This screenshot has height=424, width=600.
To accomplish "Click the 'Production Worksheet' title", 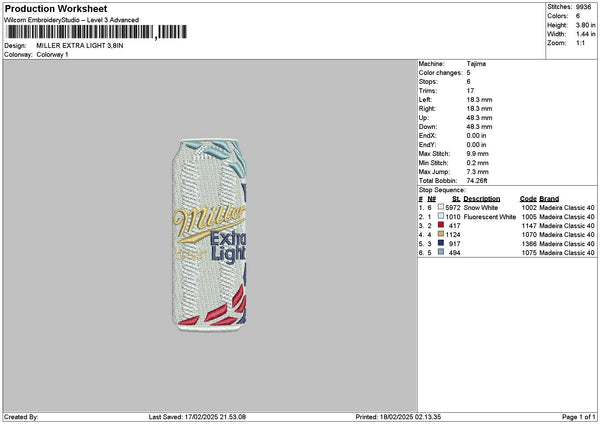I will coord(56,8).
